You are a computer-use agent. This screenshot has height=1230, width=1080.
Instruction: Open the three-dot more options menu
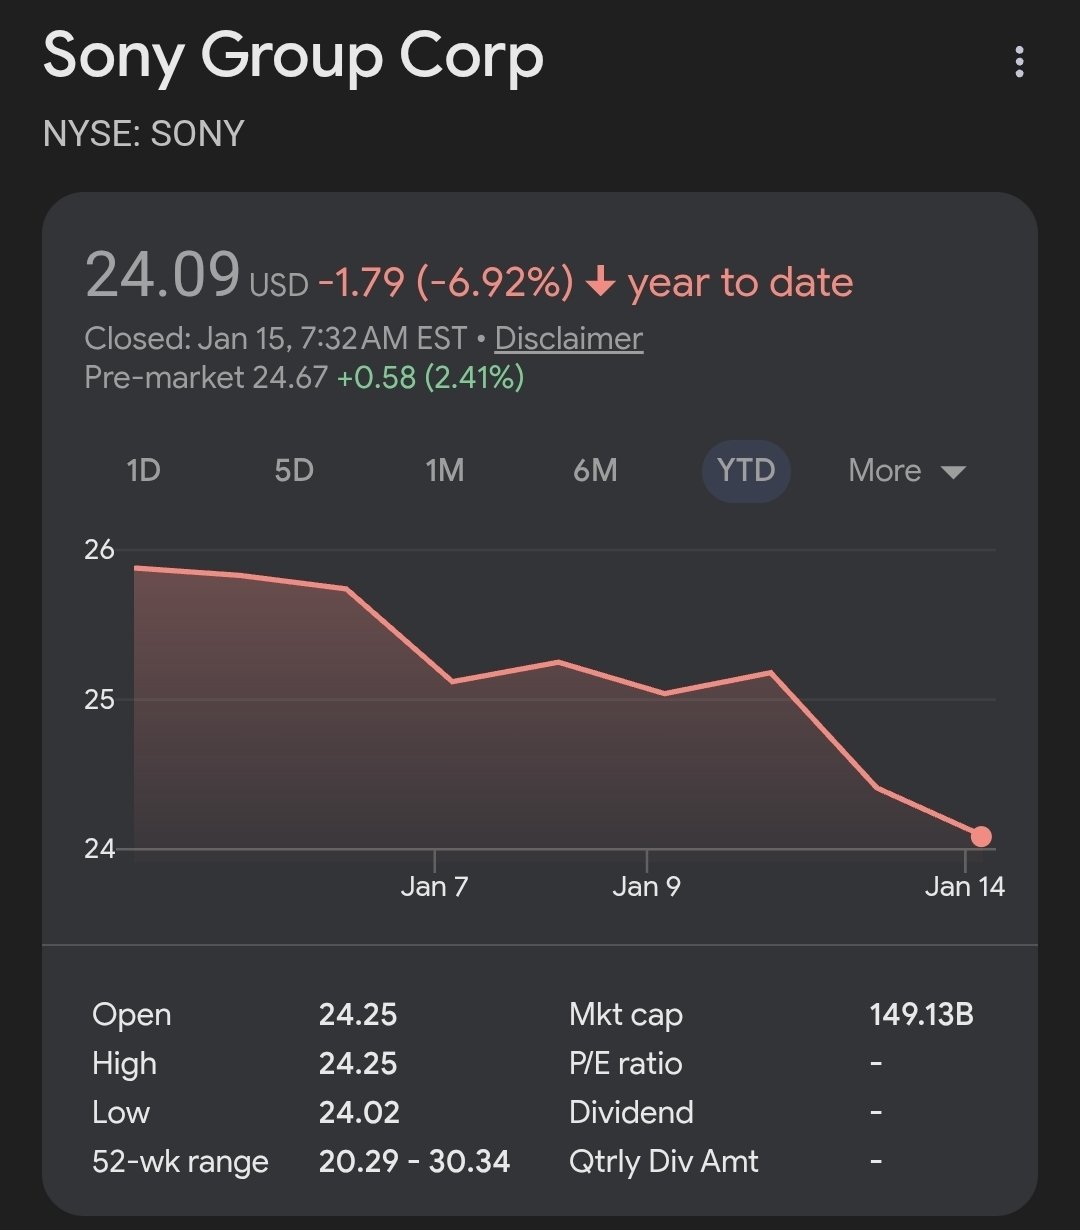click(1019, 62)
